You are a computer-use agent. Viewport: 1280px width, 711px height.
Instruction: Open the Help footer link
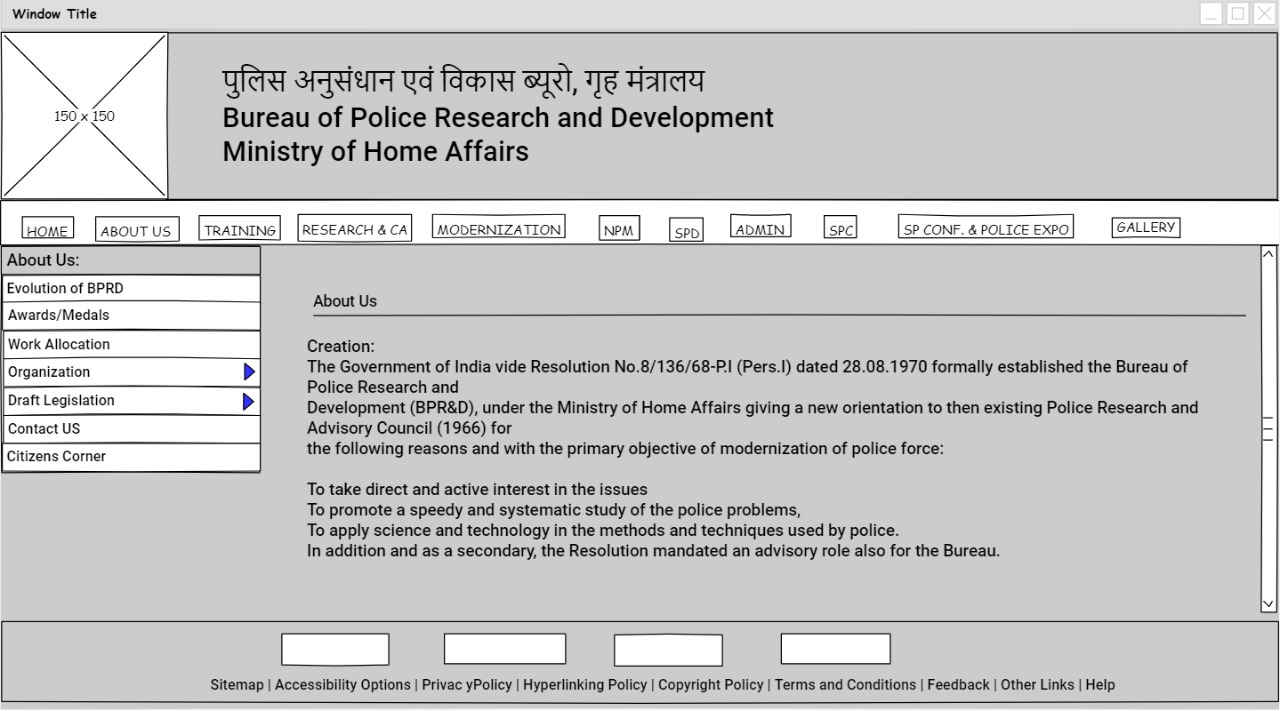[1100, 685]
